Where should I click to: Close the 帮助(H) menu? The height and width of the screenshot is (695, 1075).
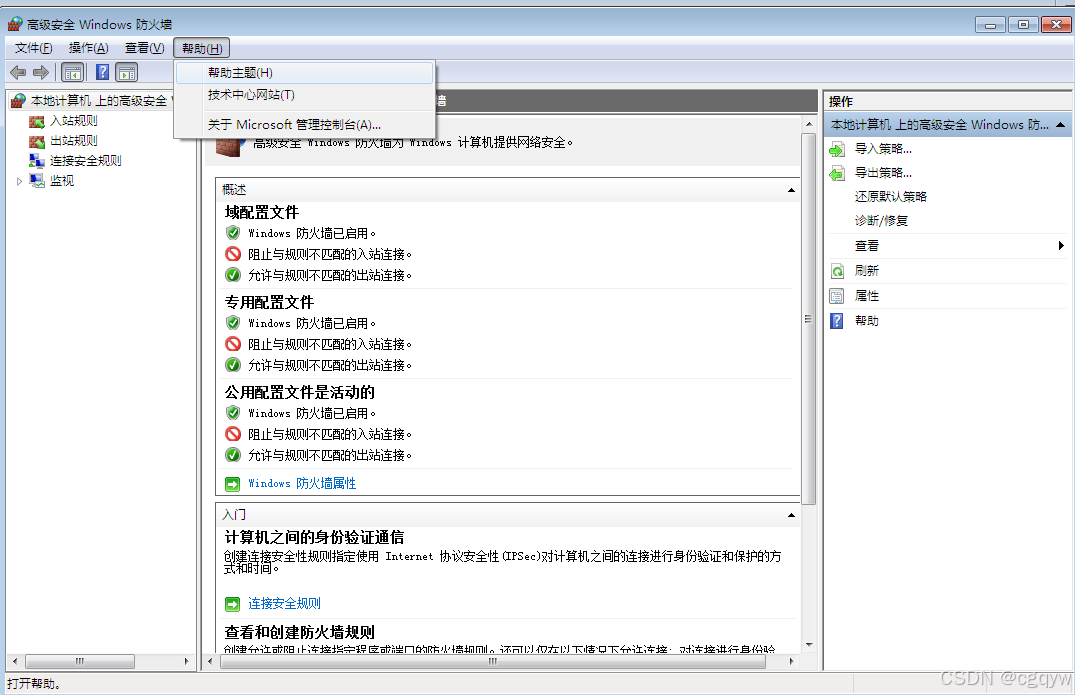pyautogui.click(x=202, y=48)
